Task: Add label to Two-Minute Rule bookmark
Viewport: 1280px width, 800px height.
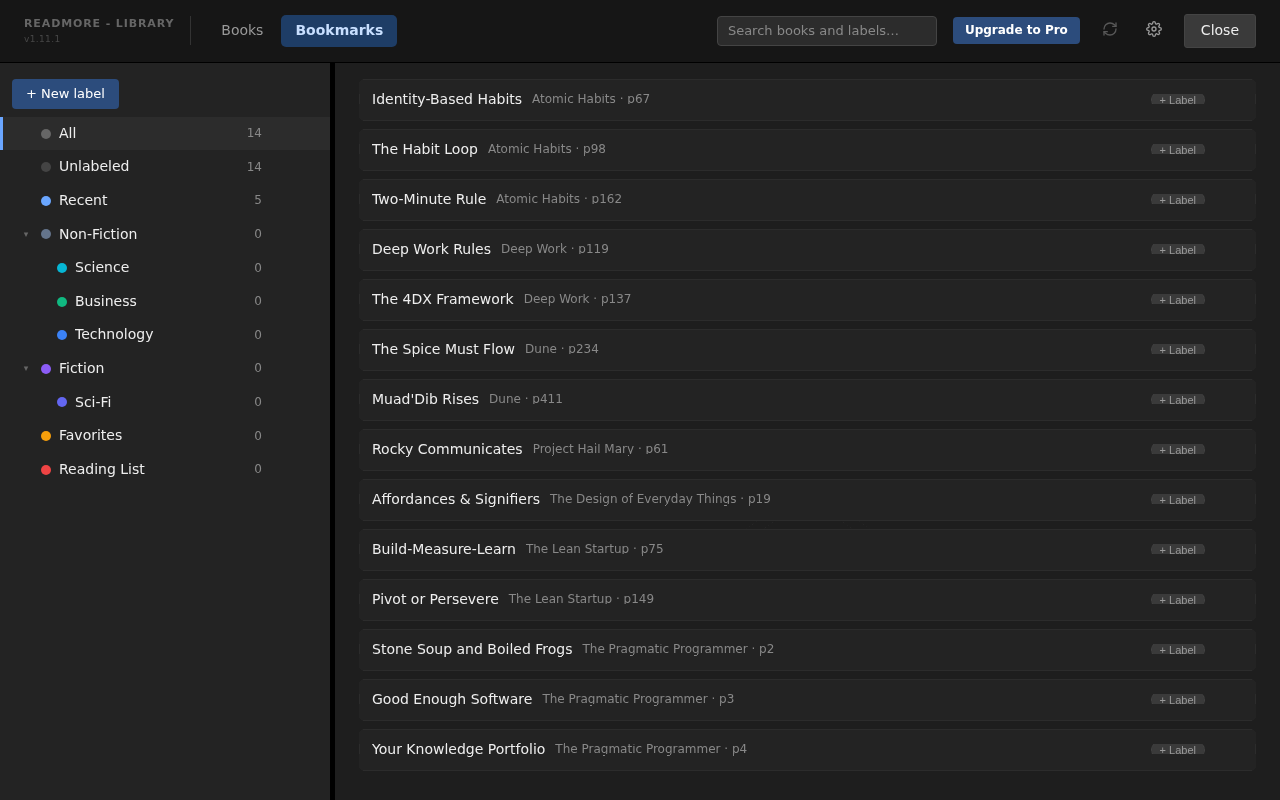Action: tap(1178, 200)
